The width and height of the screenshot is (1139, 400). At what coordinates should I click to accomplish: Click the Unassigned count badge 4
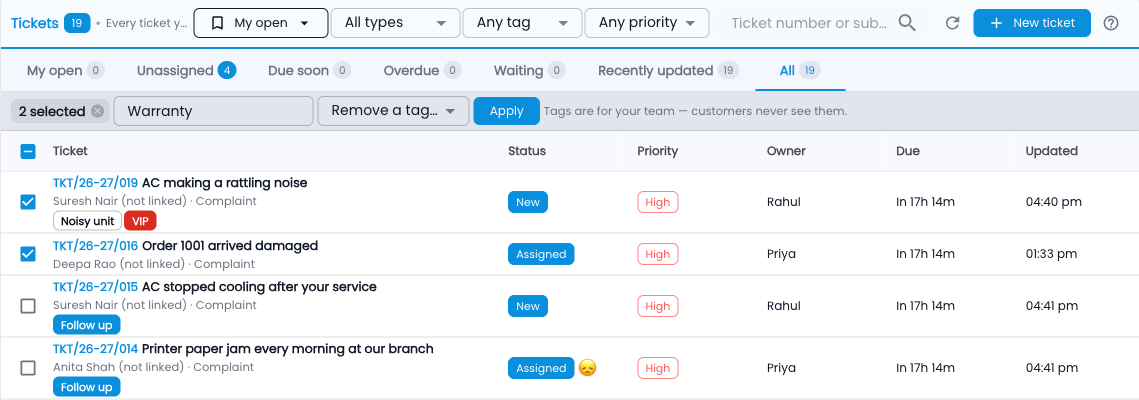coord(227,70)
